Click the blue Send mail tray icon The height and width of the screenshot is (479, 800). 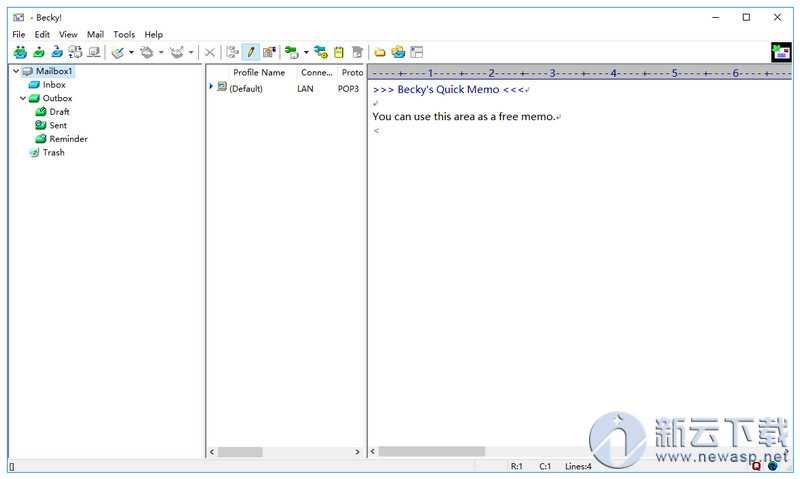tap(57, 52)
